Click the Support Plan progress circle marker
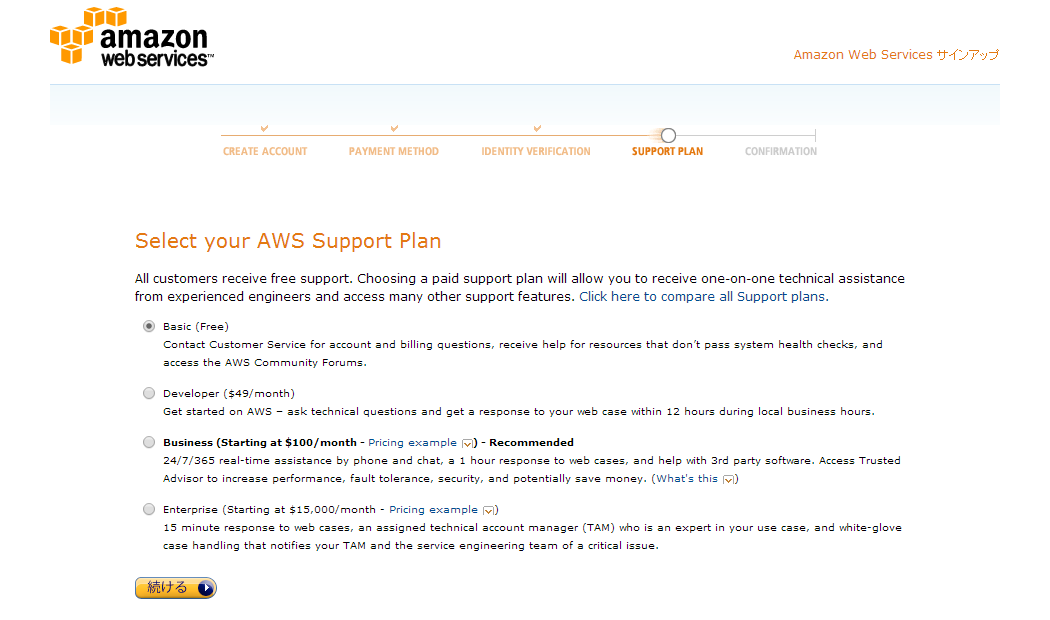 [668, 135]
